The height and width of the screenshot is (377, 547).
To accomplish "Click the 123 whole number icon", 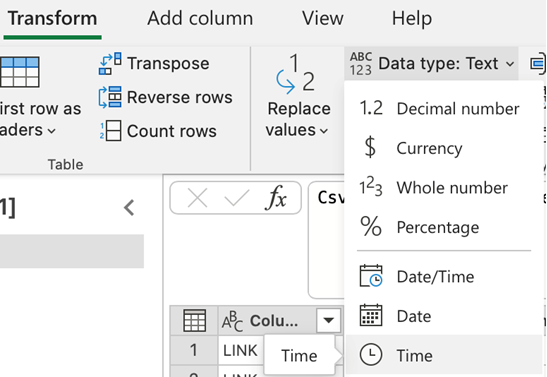I will (371, 187).
